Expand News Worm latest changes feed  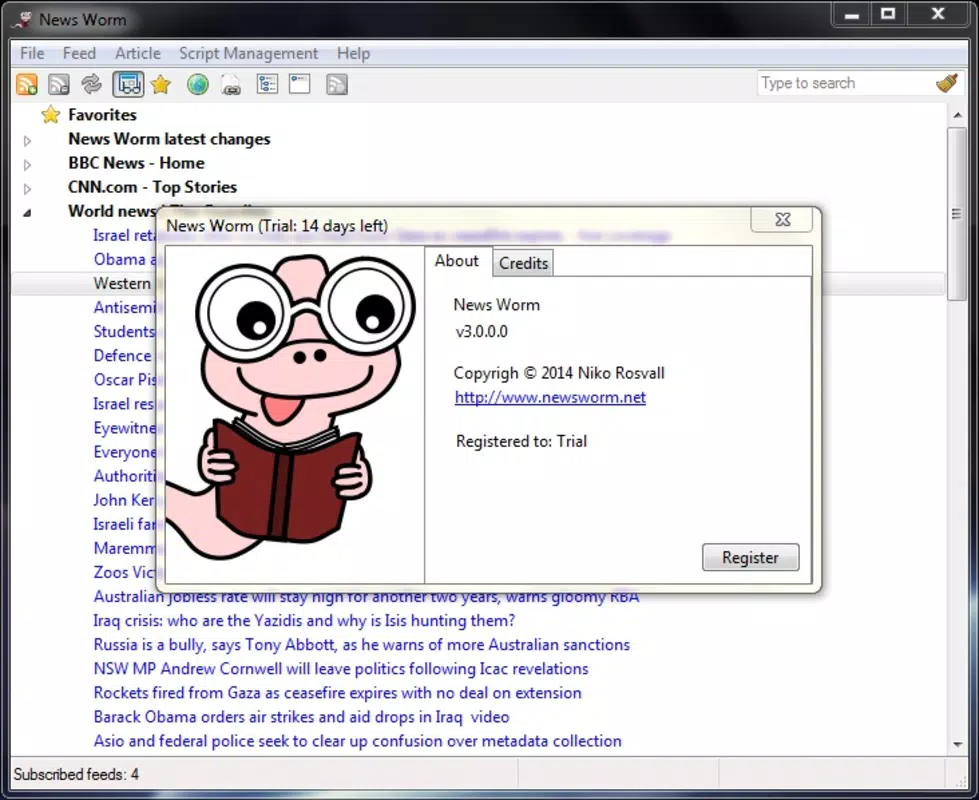click(27, 141)
